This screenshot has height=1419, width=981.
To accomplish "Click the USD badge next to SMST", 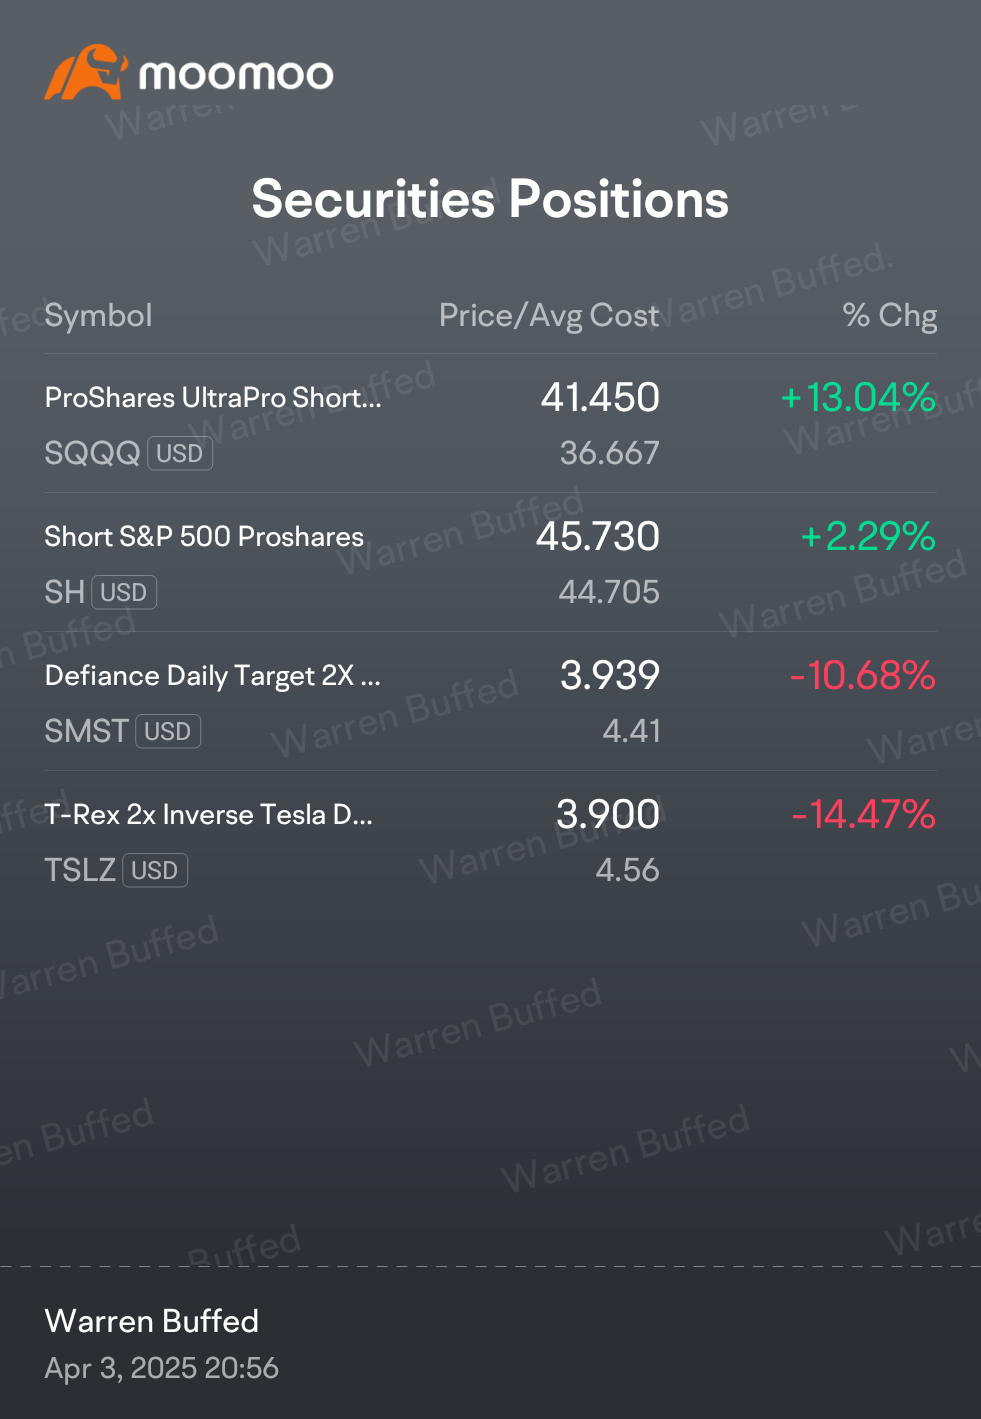I will [168, 731].
